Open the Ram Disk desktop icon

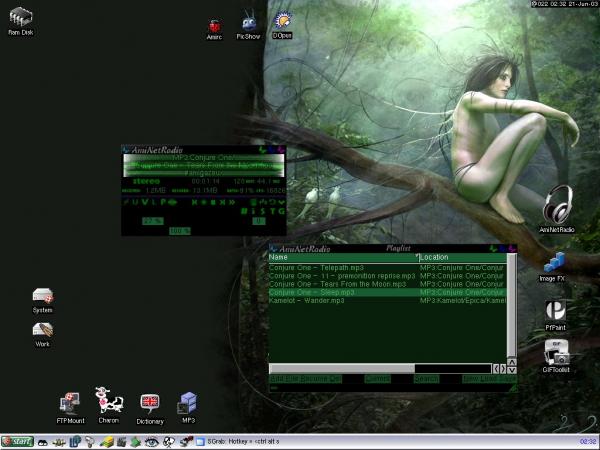21,21
